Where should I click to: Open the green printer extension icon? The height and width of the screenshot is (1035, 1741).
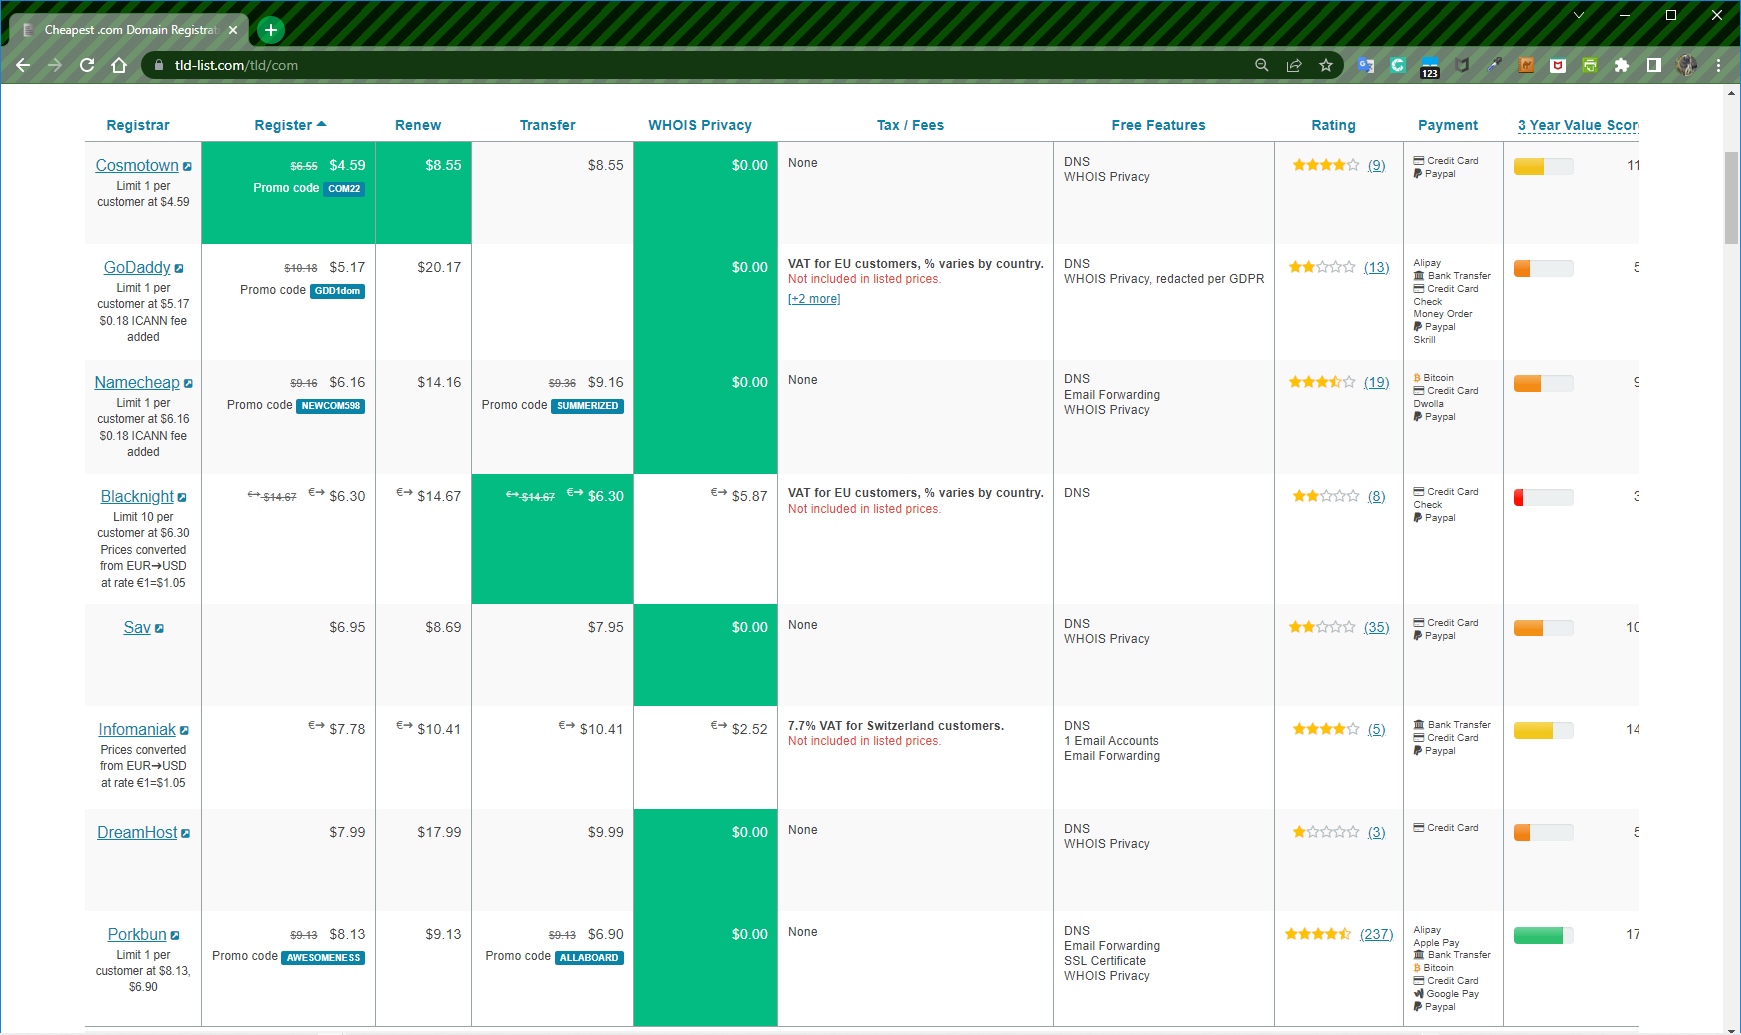[1590, 65]
